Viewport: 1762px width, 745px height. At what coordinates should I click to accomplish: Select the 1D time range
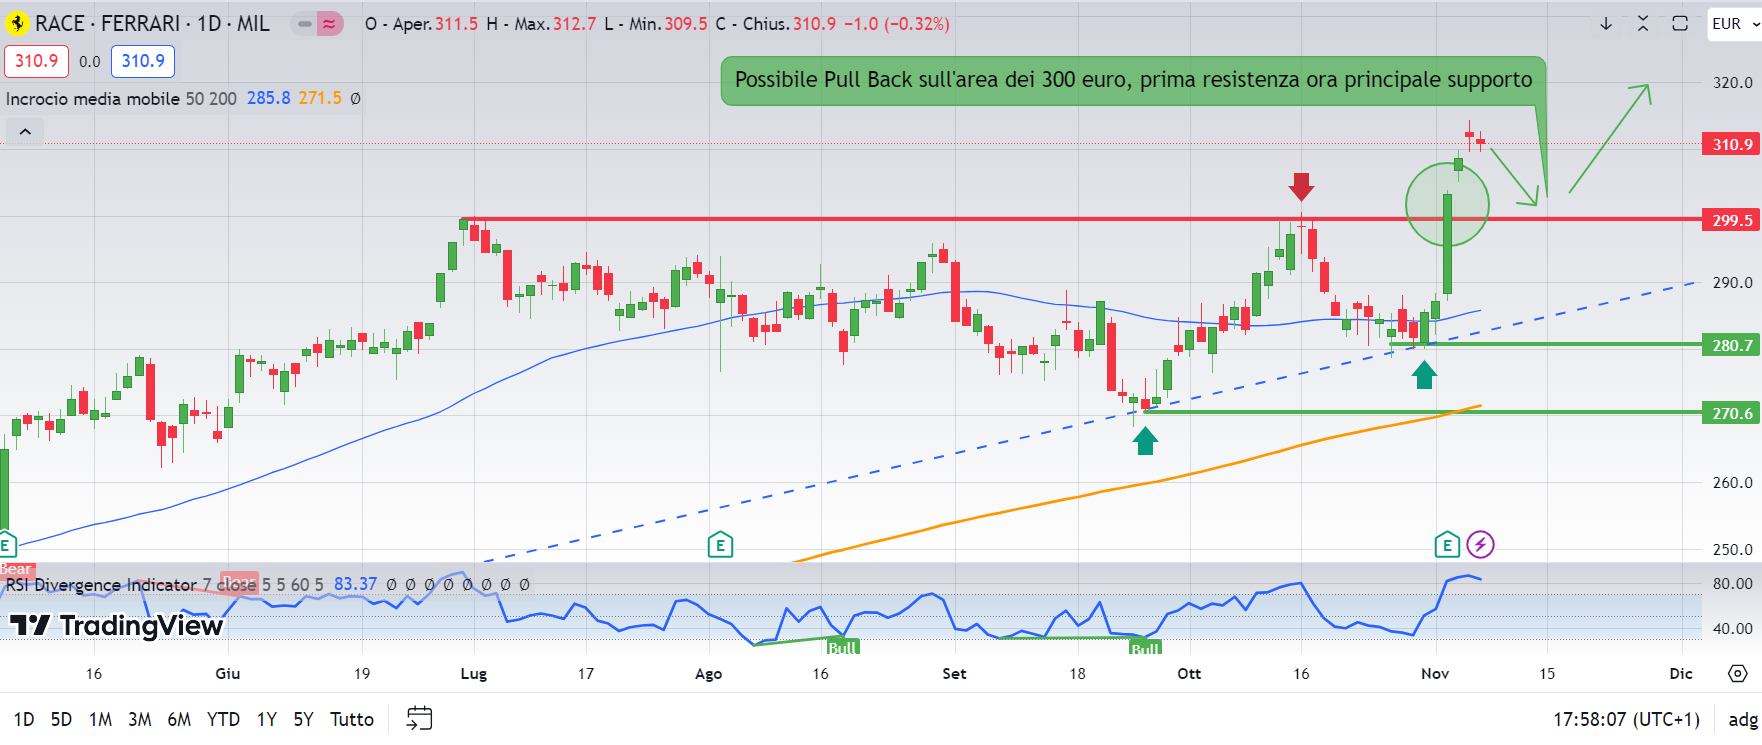24,719
